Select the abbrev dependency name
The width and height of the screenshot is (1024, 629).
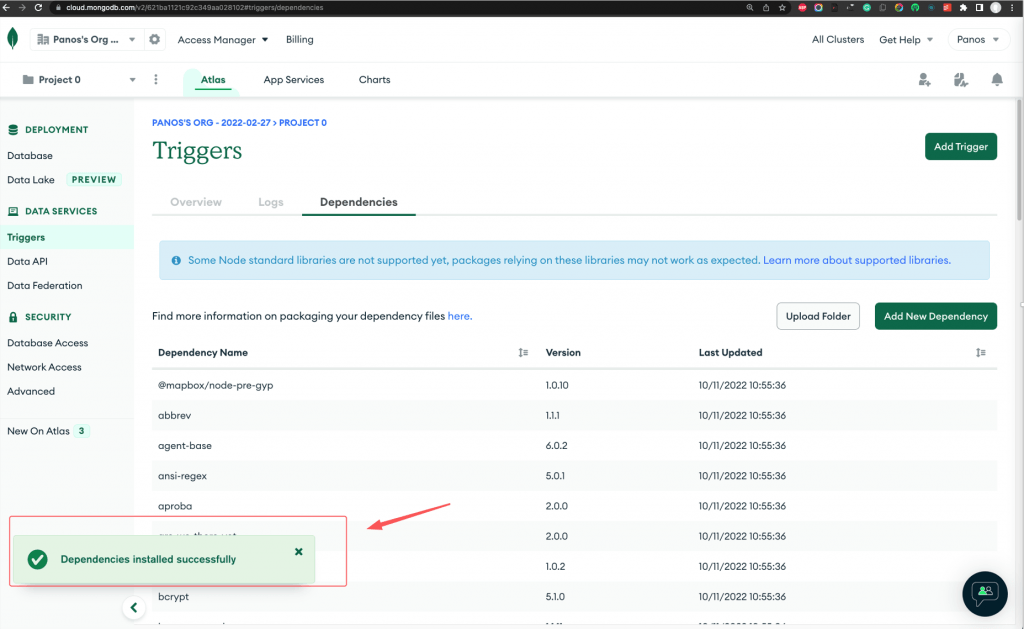174,415
